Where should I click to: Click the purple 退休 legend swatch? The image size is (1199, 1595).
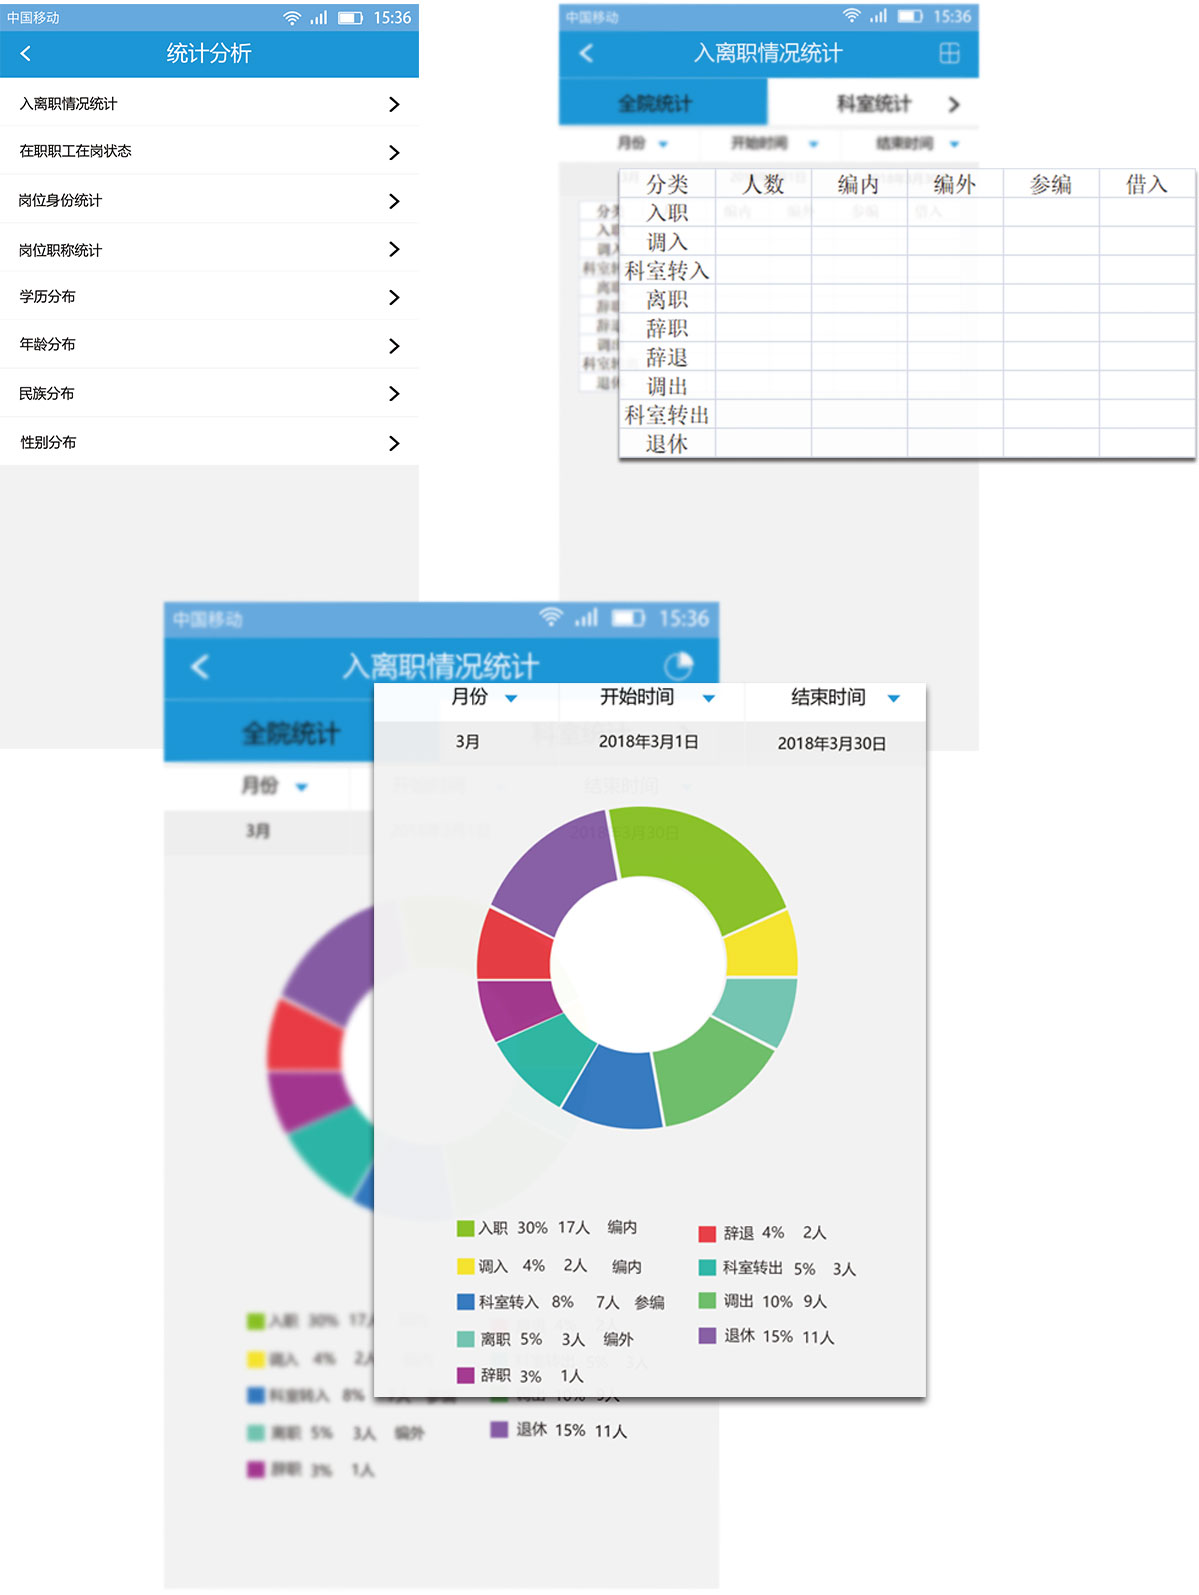tap(707, 1336)
